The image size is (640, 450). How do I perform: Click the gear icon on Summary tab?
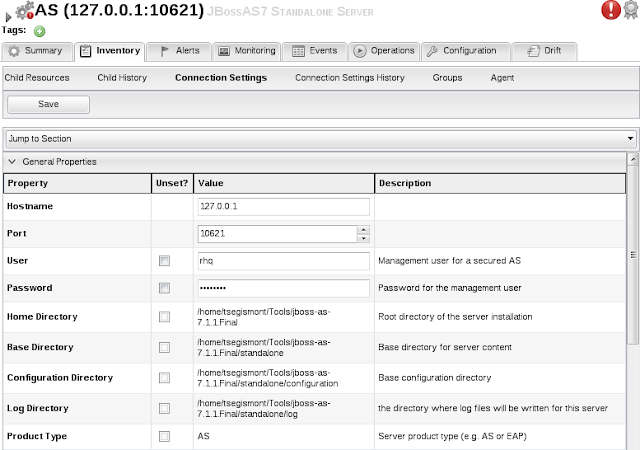14,51
